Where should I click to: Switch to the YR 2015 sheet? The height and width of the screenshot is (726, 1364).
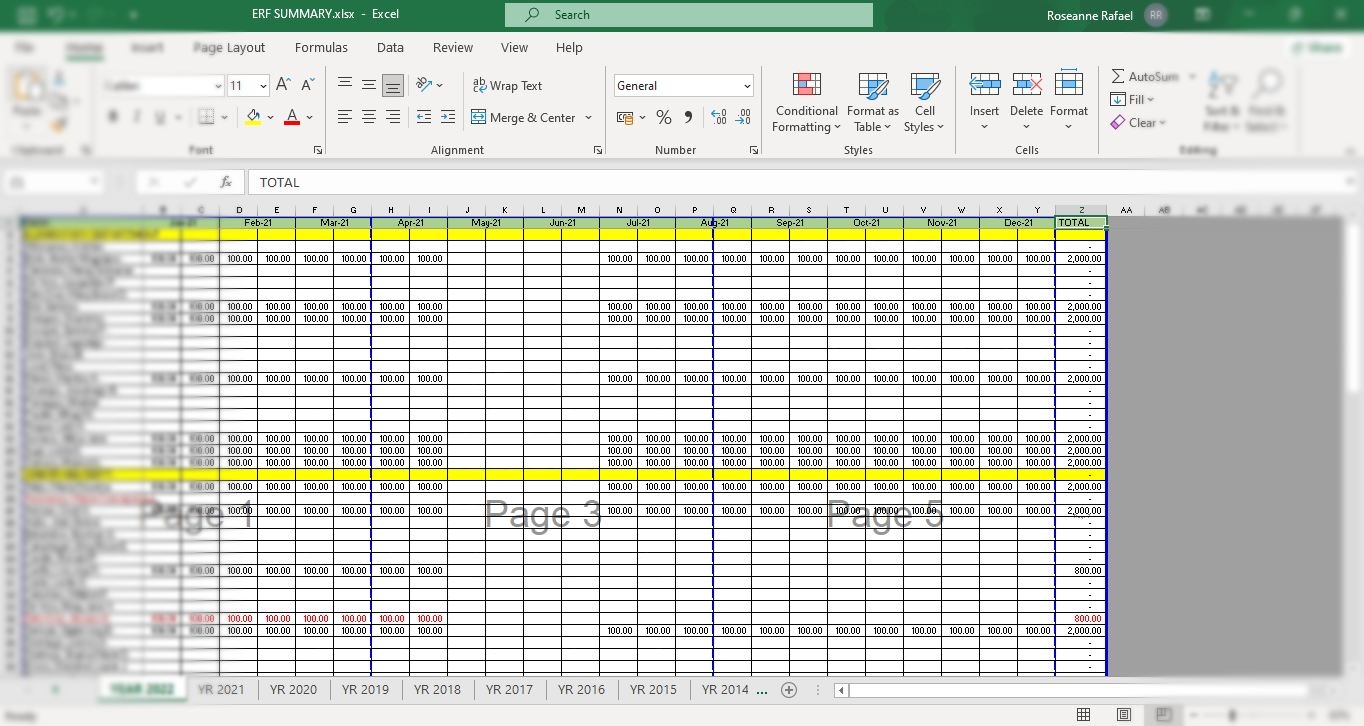tap(653, 689)
